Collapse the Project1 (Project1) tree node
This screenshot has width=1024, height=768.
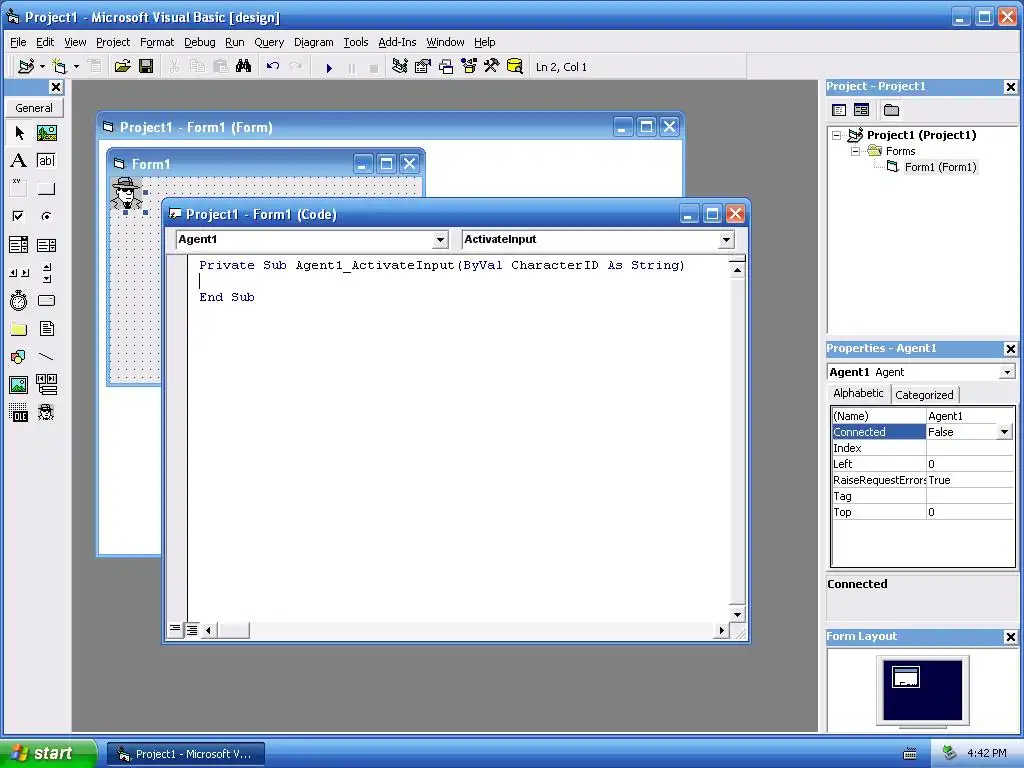tap(837, 135)
